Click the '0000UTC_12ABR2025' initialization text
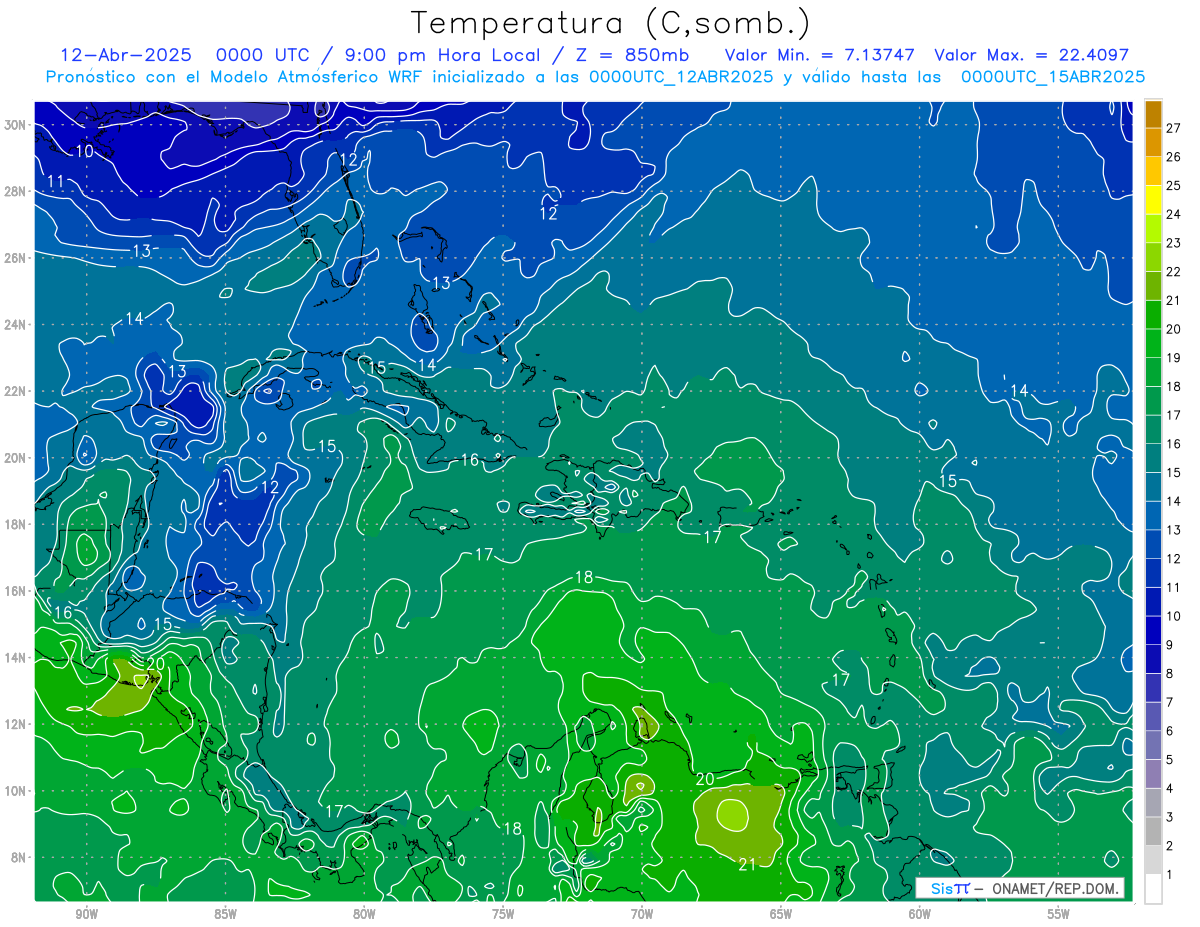1200x927 pixels. [682, 77]
